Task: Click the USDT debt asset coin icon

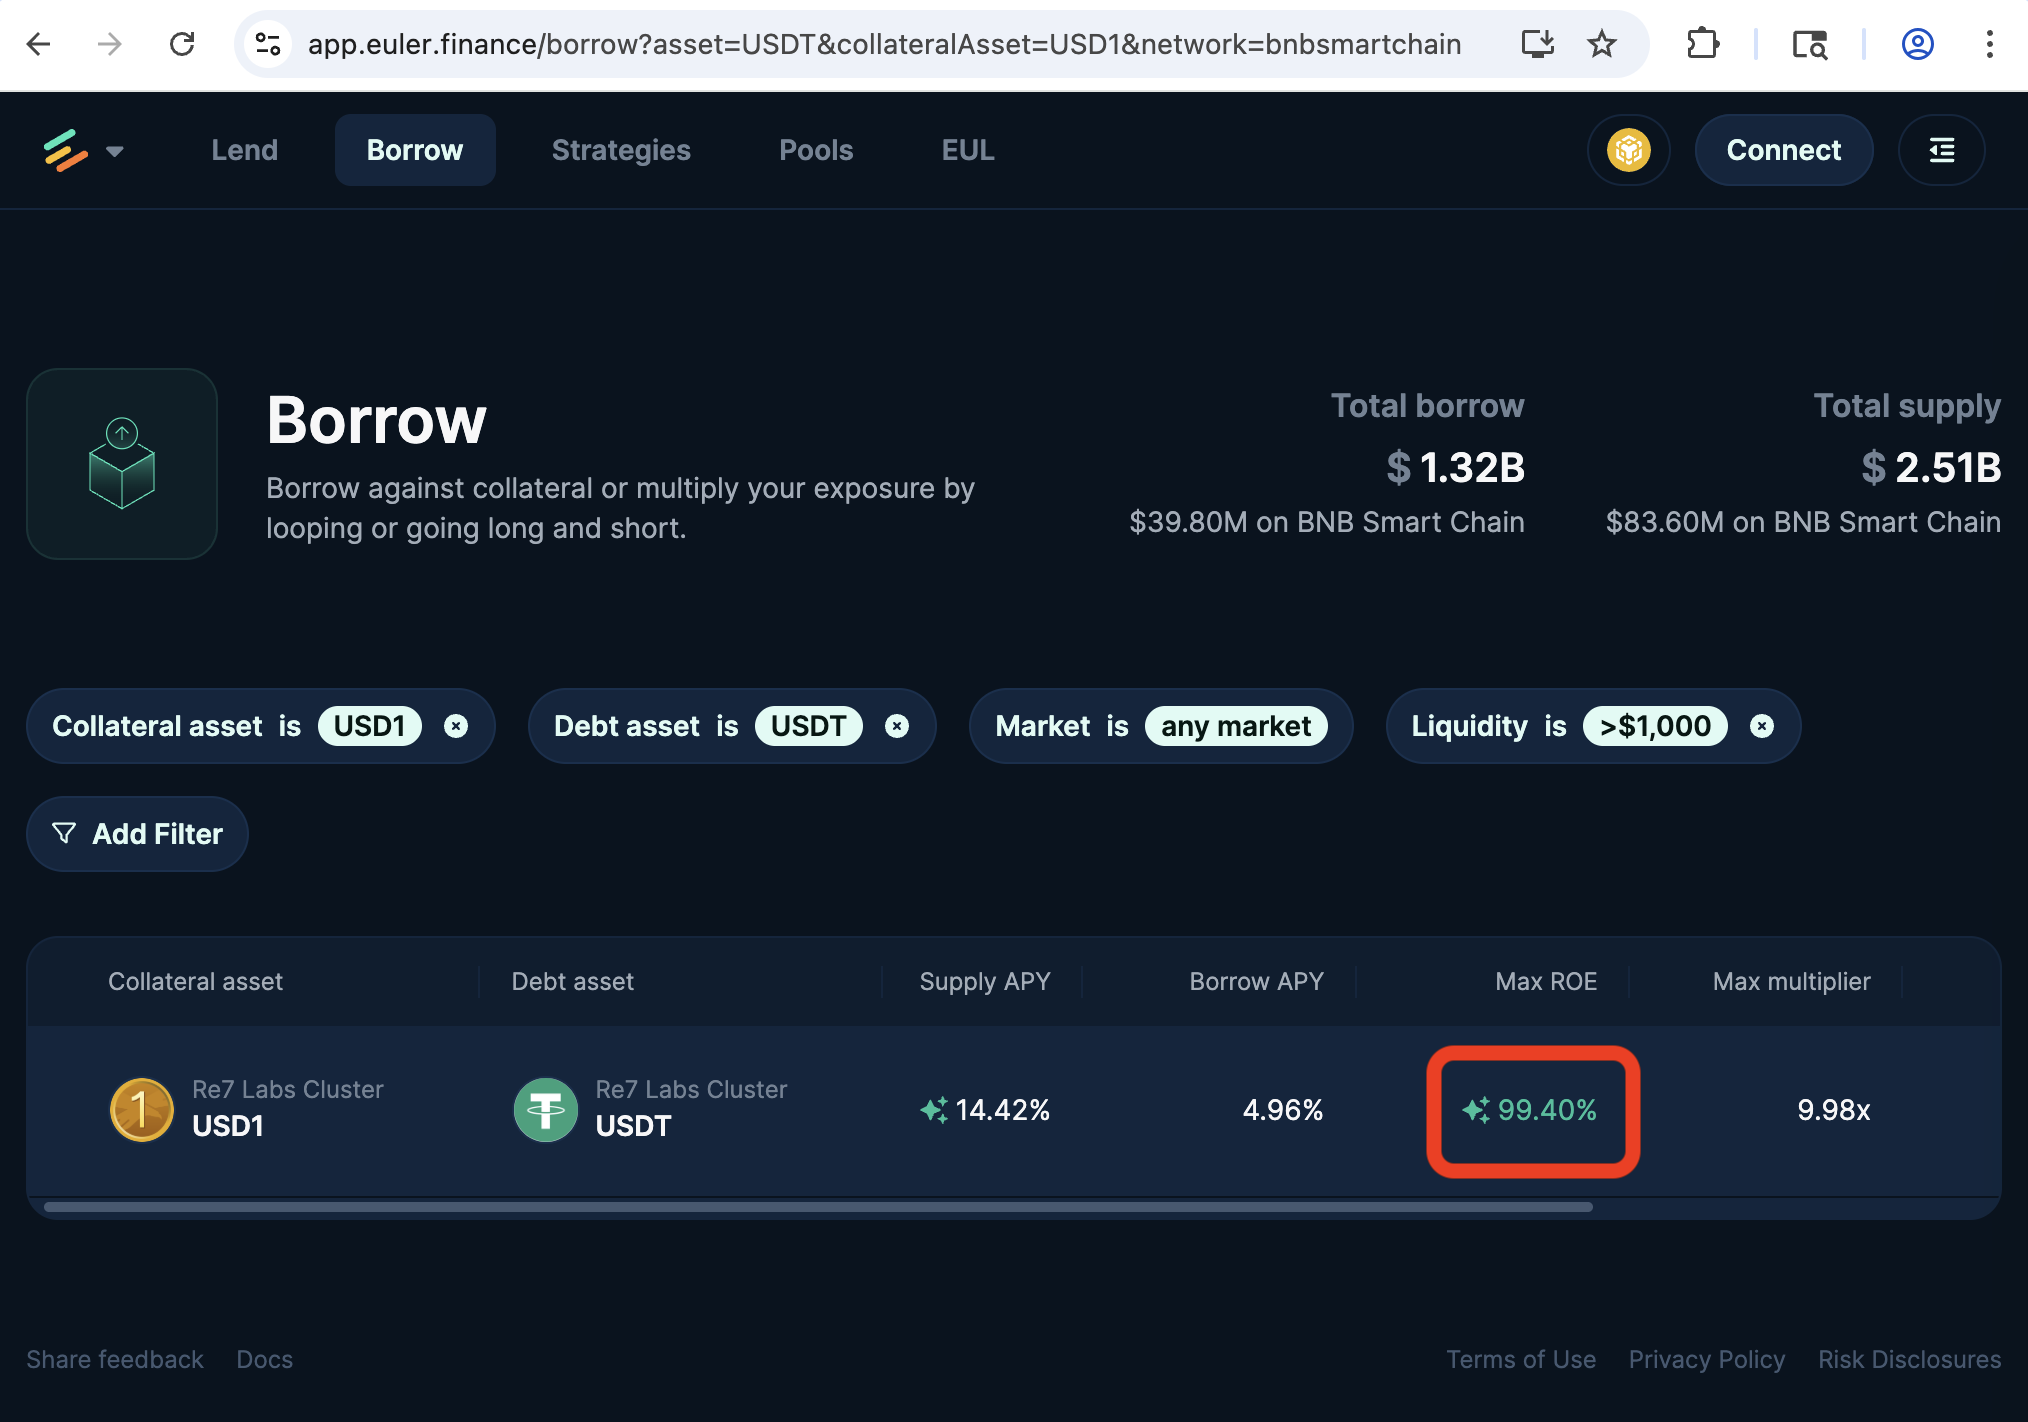Action: point(545,1109)
